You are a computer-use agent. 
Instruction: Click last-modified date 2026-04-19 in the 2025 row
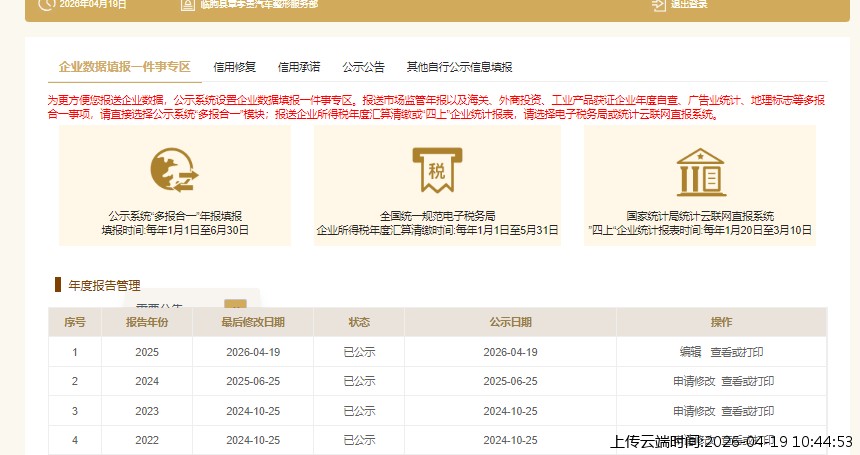click(x=253, y=352)
